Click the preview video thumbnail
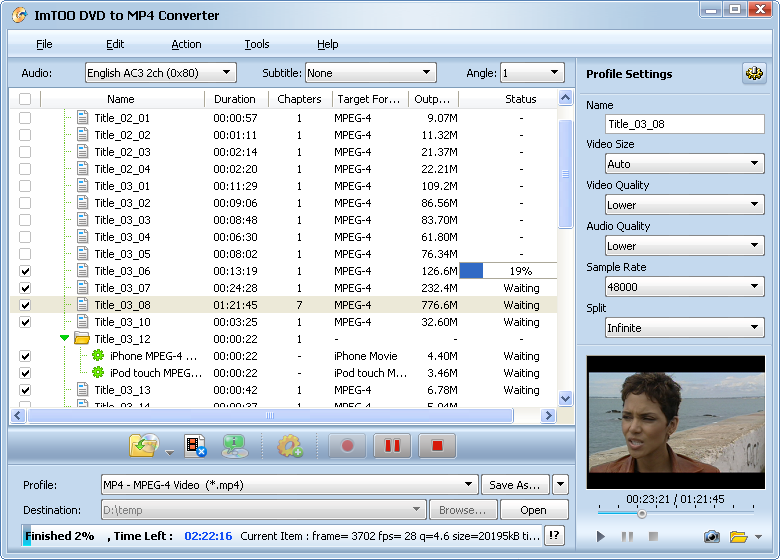The width and height of the screenshot is (780, 560). [x=676, y=422]
